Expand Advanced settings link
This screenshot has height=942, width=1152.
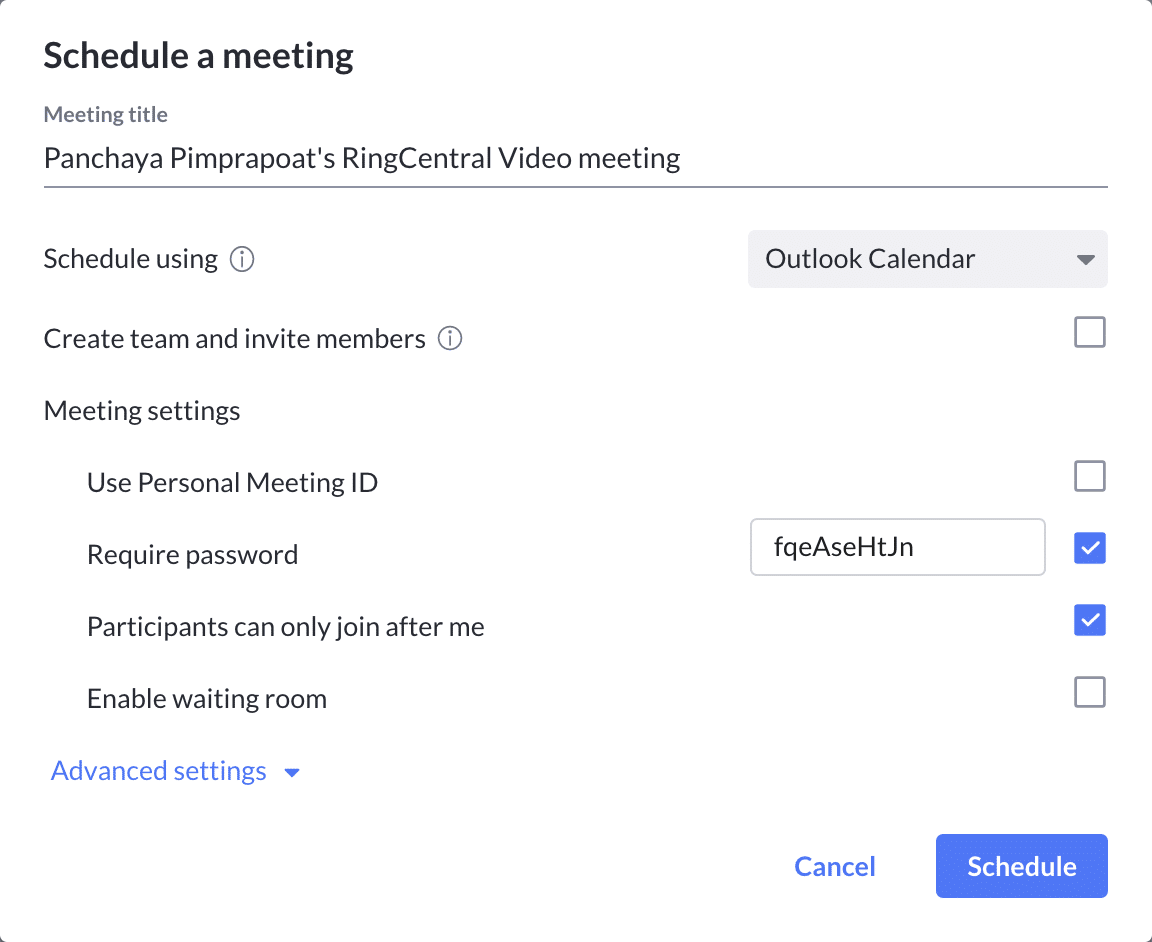159,772
